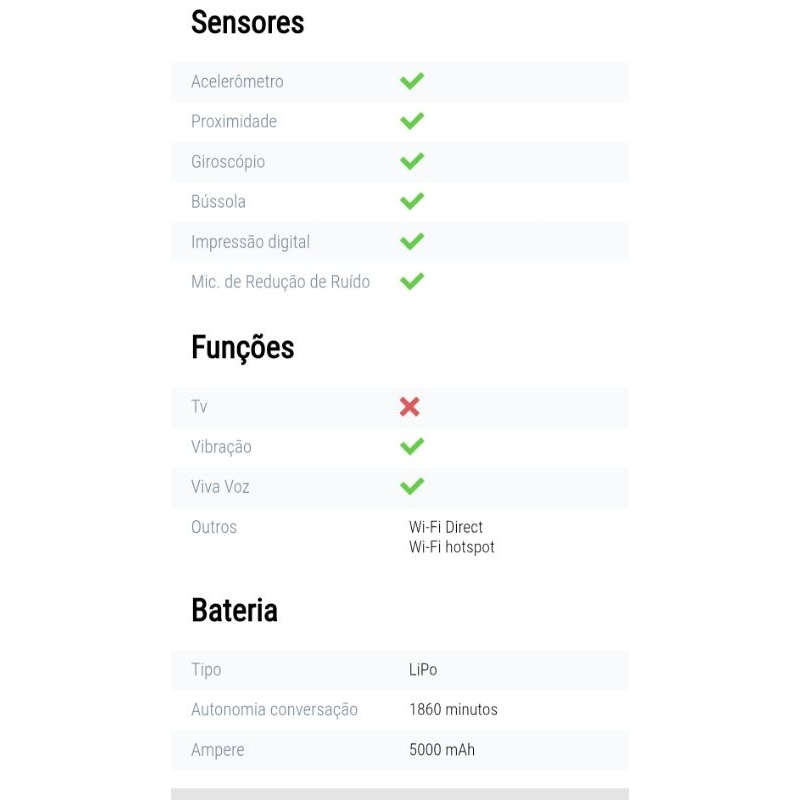
Task: Click the Impressão digital check icon
Action: click(x=412, y=241)
